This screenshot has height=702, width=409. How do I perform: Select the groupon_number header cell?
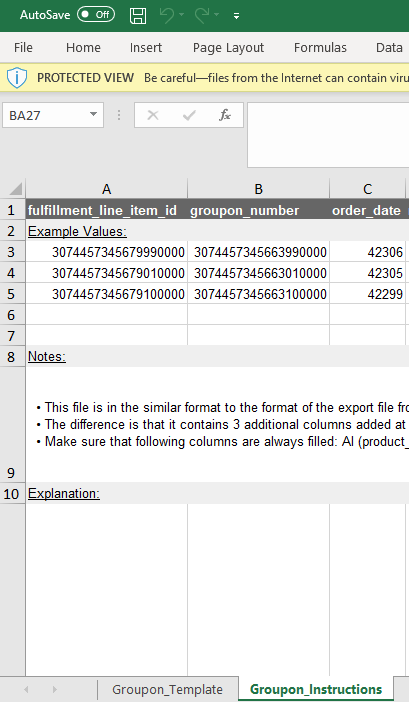click(x=258, y=210)
